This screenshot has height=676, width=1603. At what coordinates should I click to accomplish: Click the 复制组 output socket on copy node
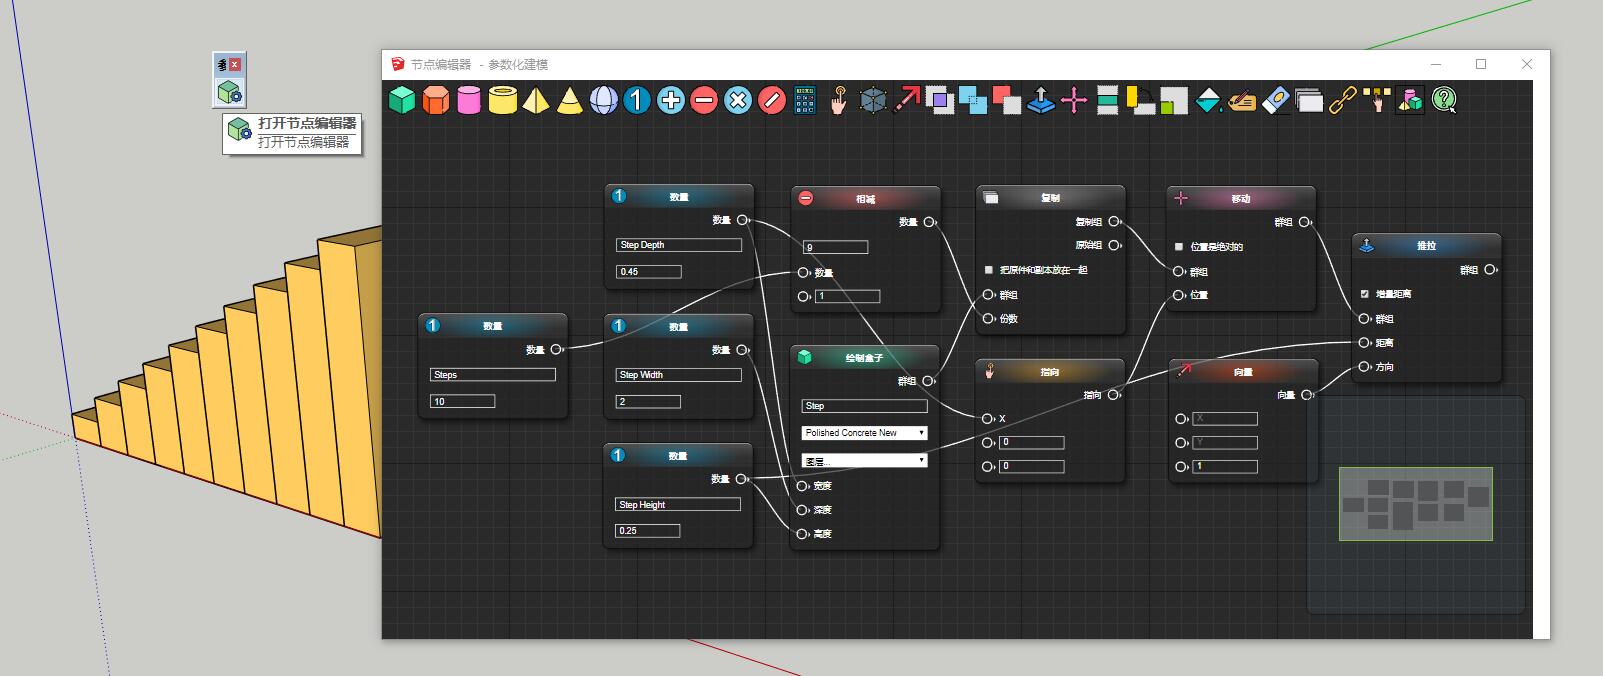1114,222
